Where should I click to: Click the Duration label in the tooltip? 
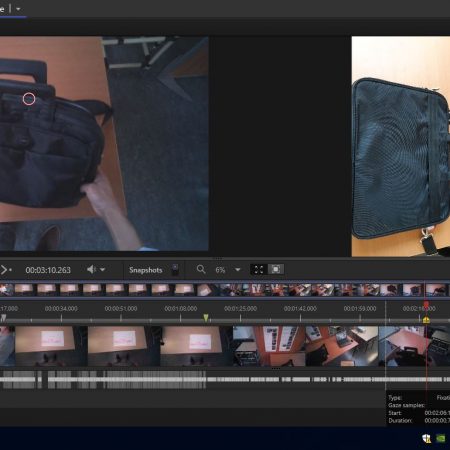400,421
